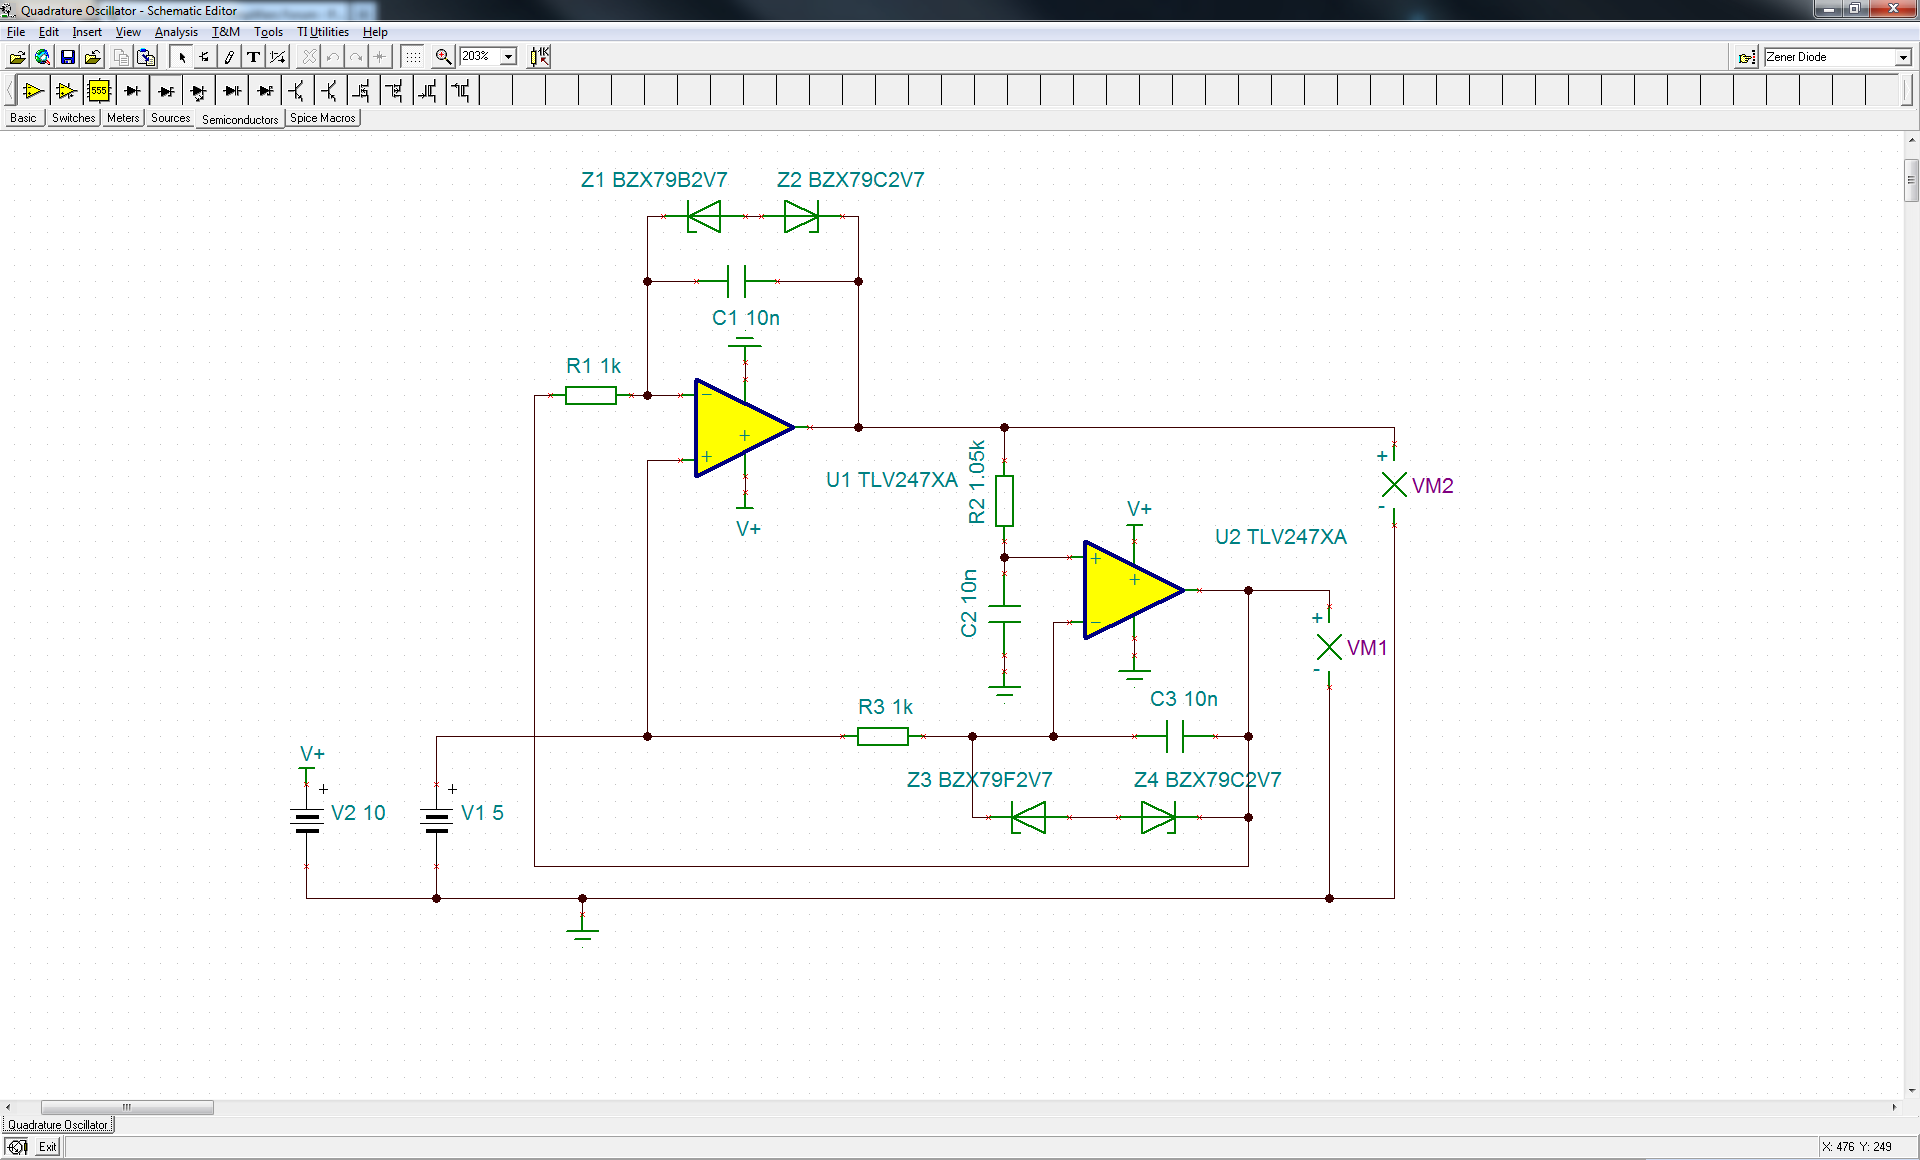Click the Open file folder icon
Image resolution: width=1920 pixels, height=1160 pixels.
pos(17,57)
